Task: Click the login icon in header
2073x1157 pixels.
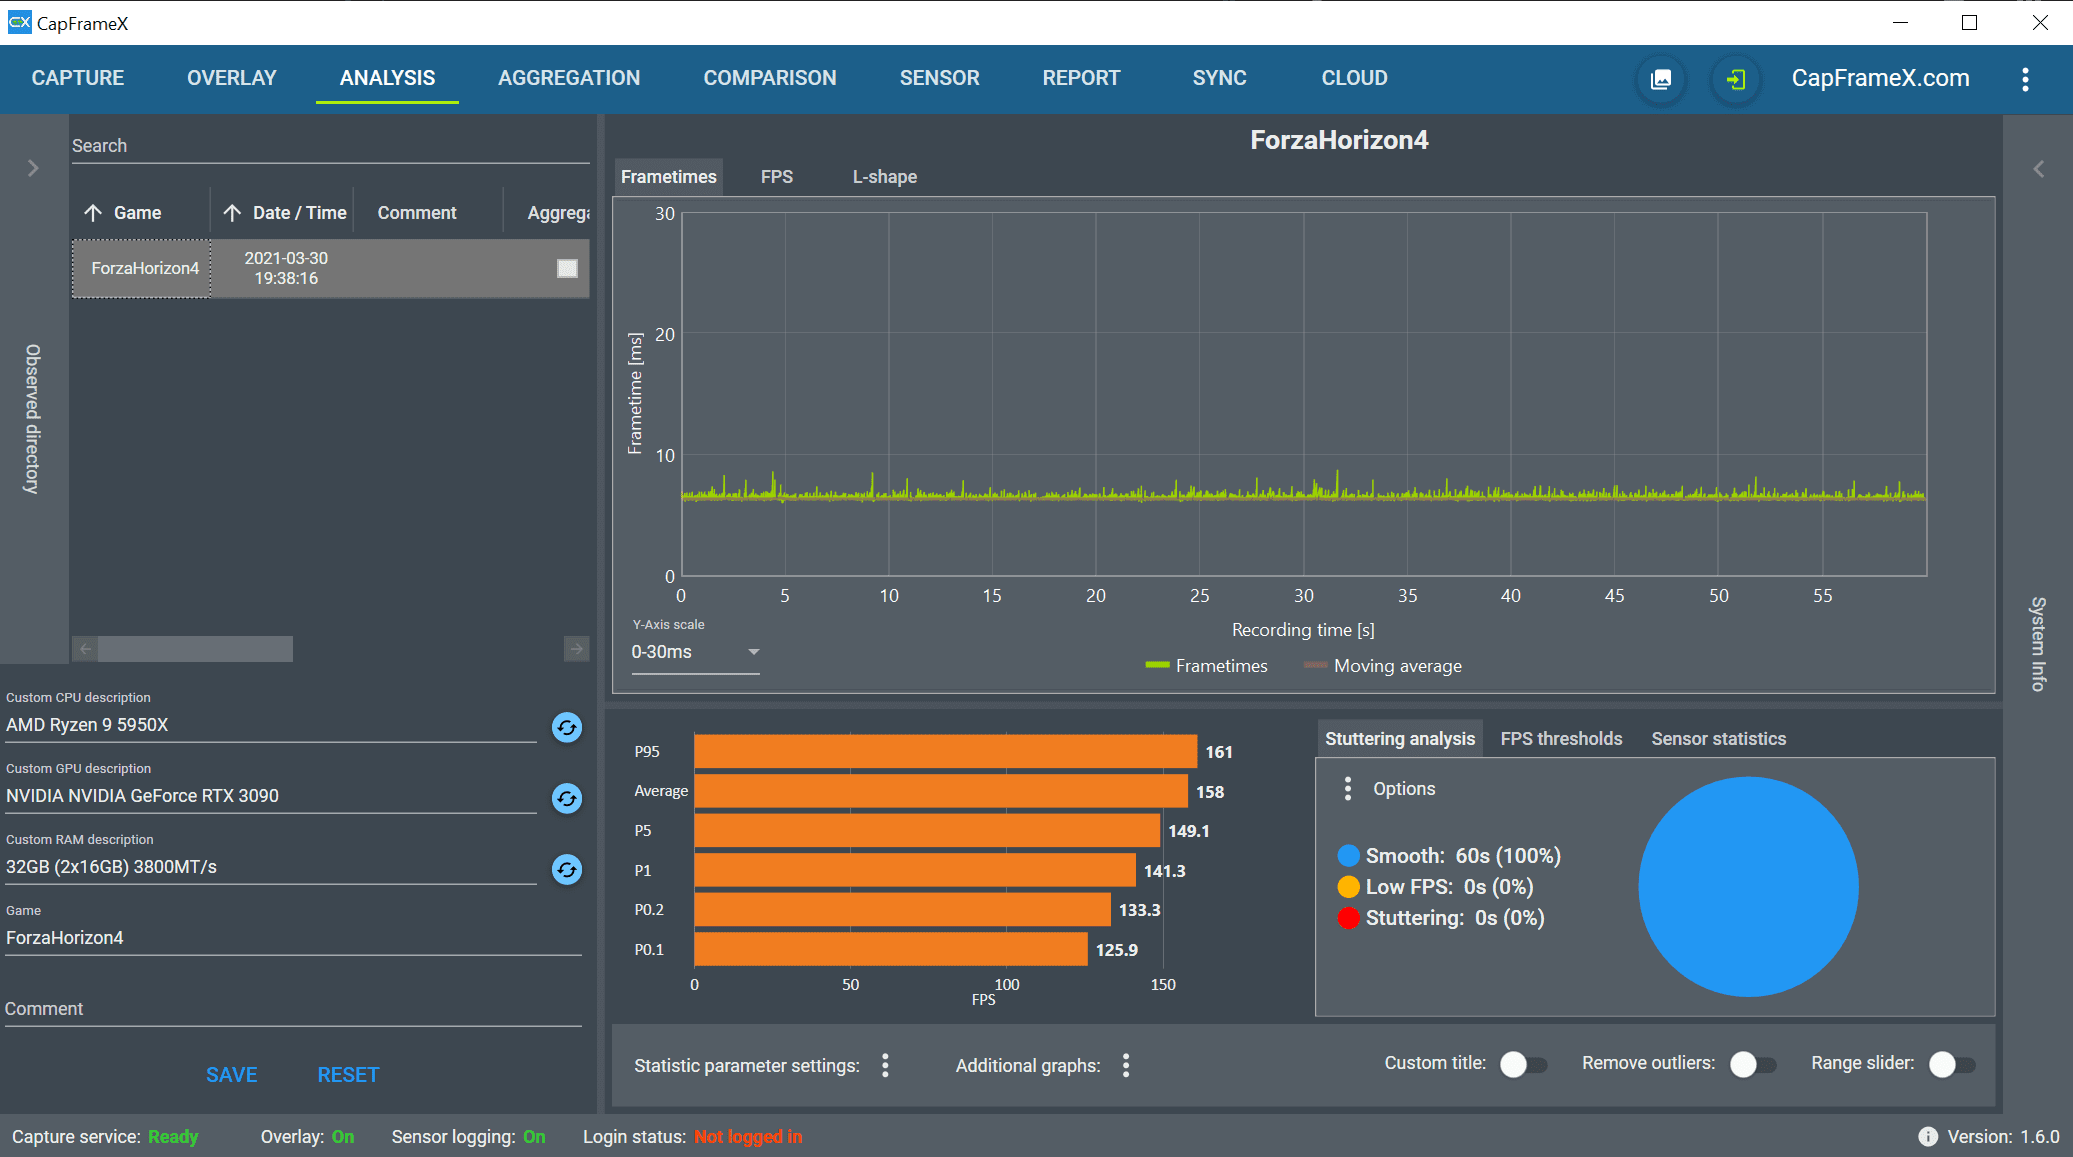Action: click(1736, 79)
